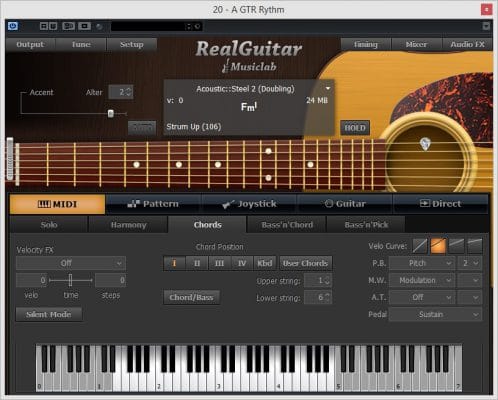Click the preset stepper arrows in toolbar
This screenshot has width=498, height=400.
tap(189, 26)
